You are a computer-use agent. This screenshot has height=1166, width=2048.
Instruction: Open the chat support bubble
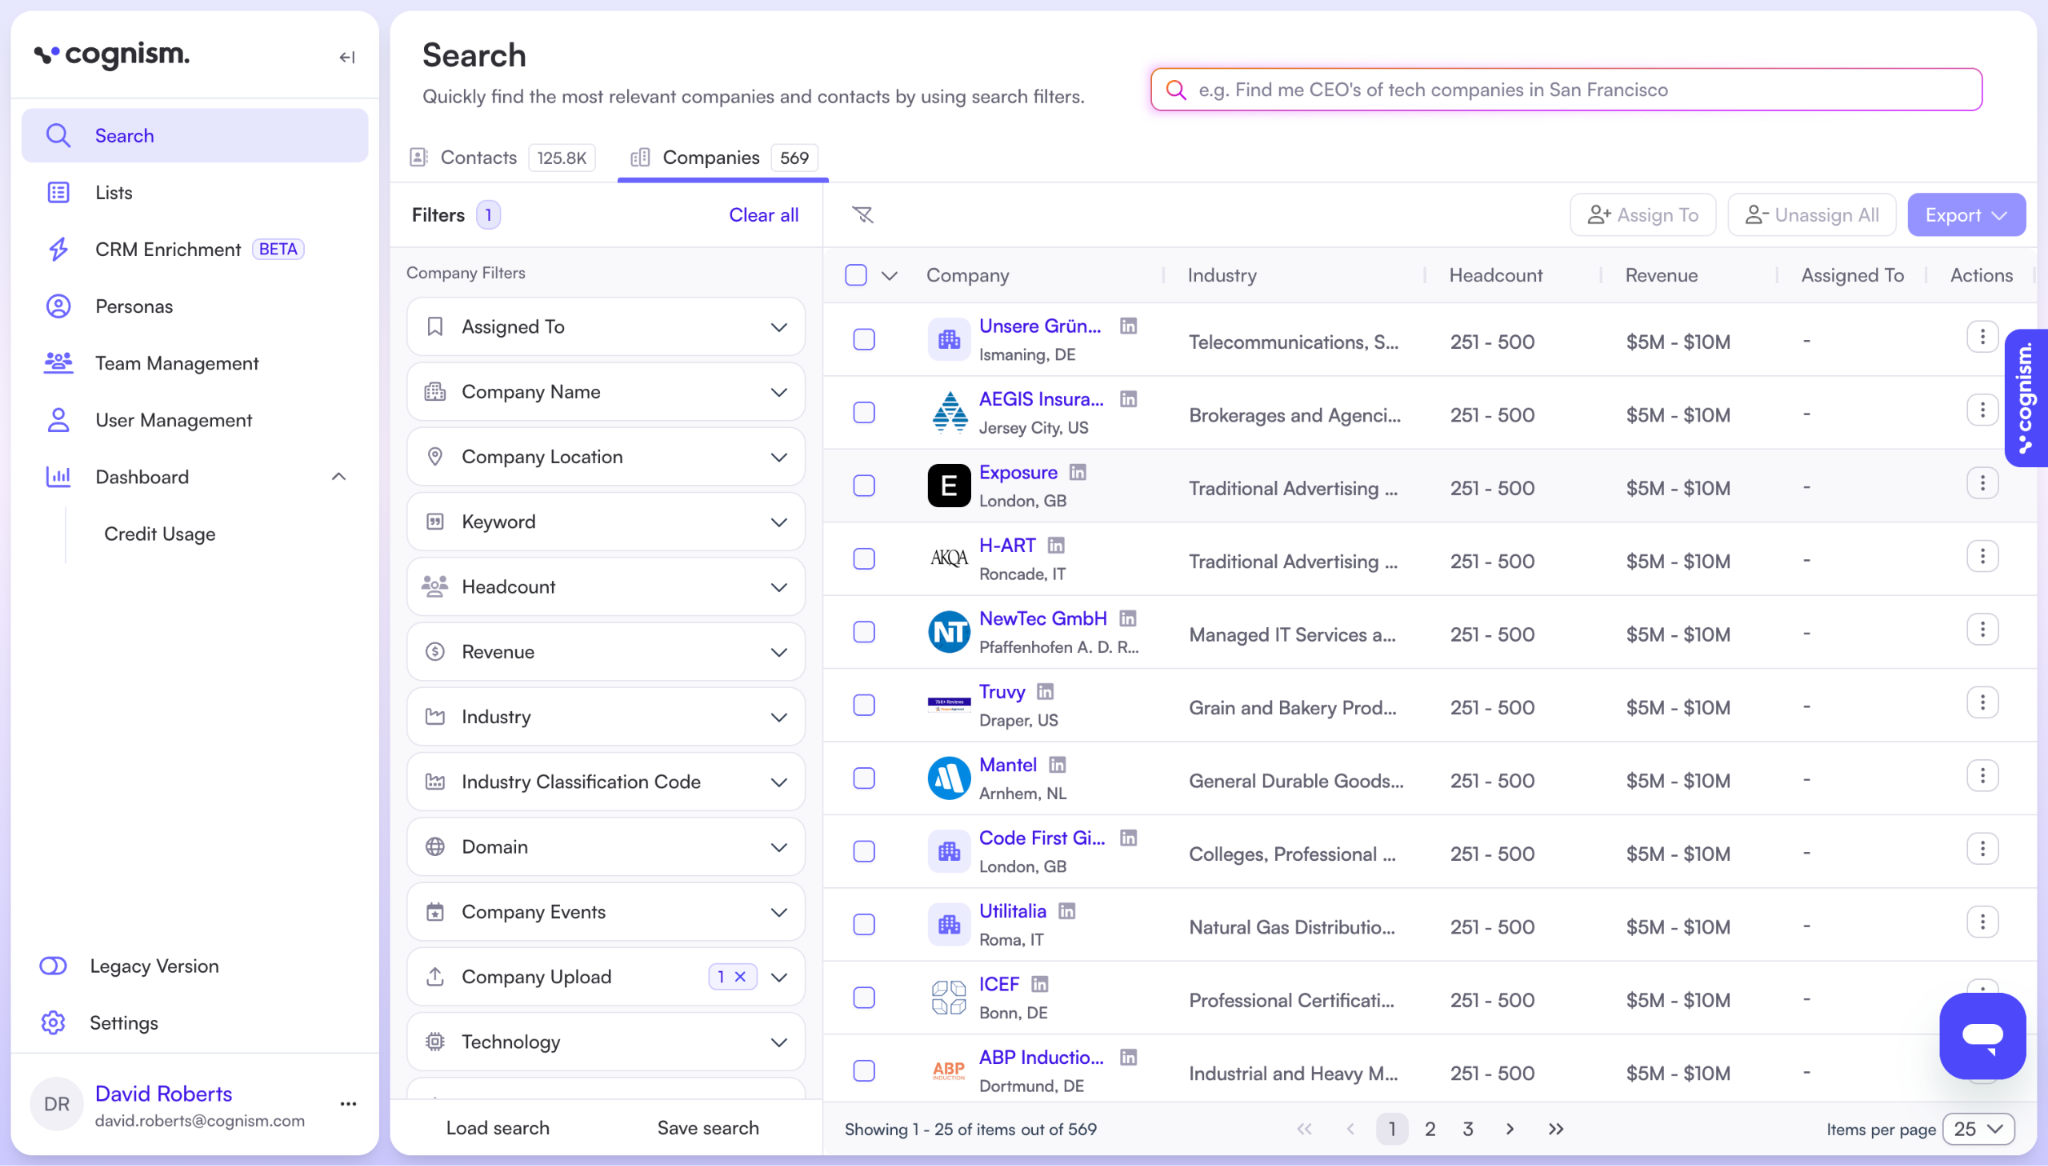(x=1982, y=1036)
